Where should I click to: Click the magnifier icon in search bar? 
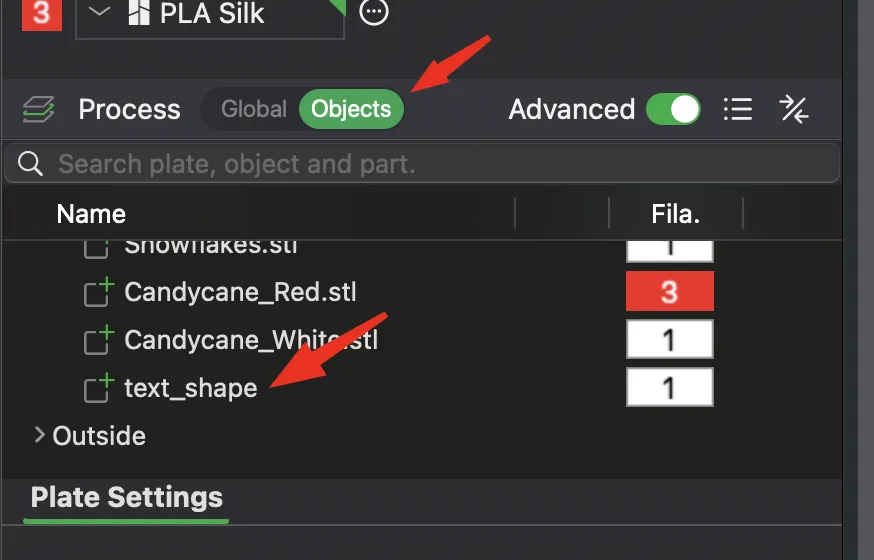pos(31,164)
